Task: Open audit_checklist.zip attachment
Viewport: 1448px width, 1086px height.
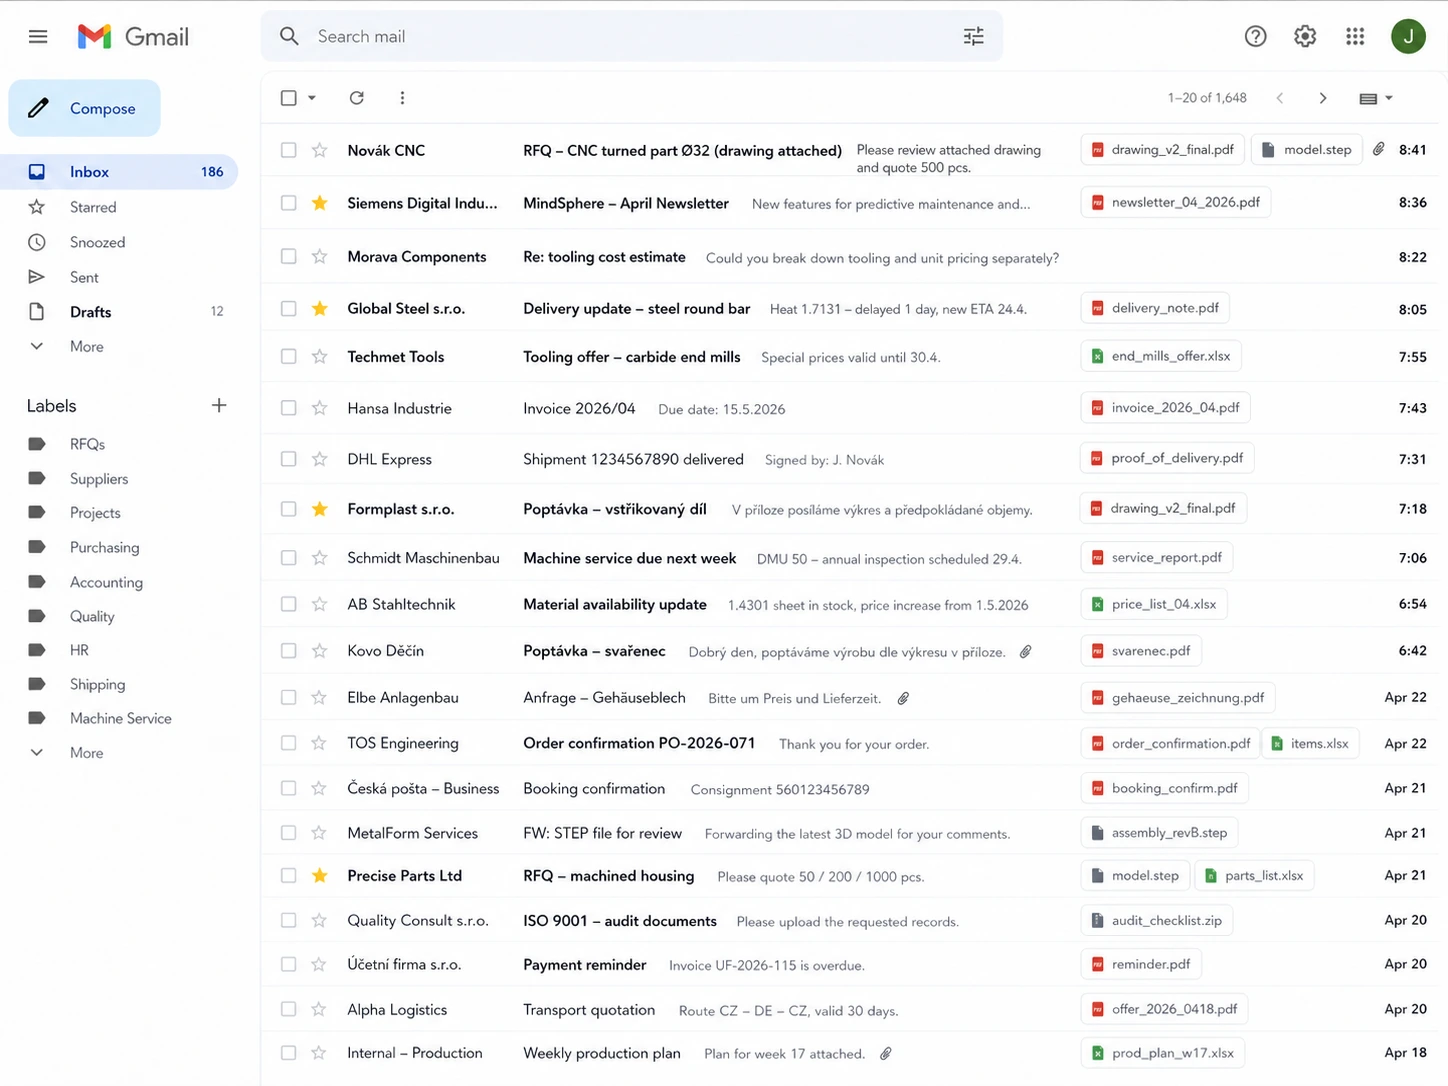Action: point(1157,920)
